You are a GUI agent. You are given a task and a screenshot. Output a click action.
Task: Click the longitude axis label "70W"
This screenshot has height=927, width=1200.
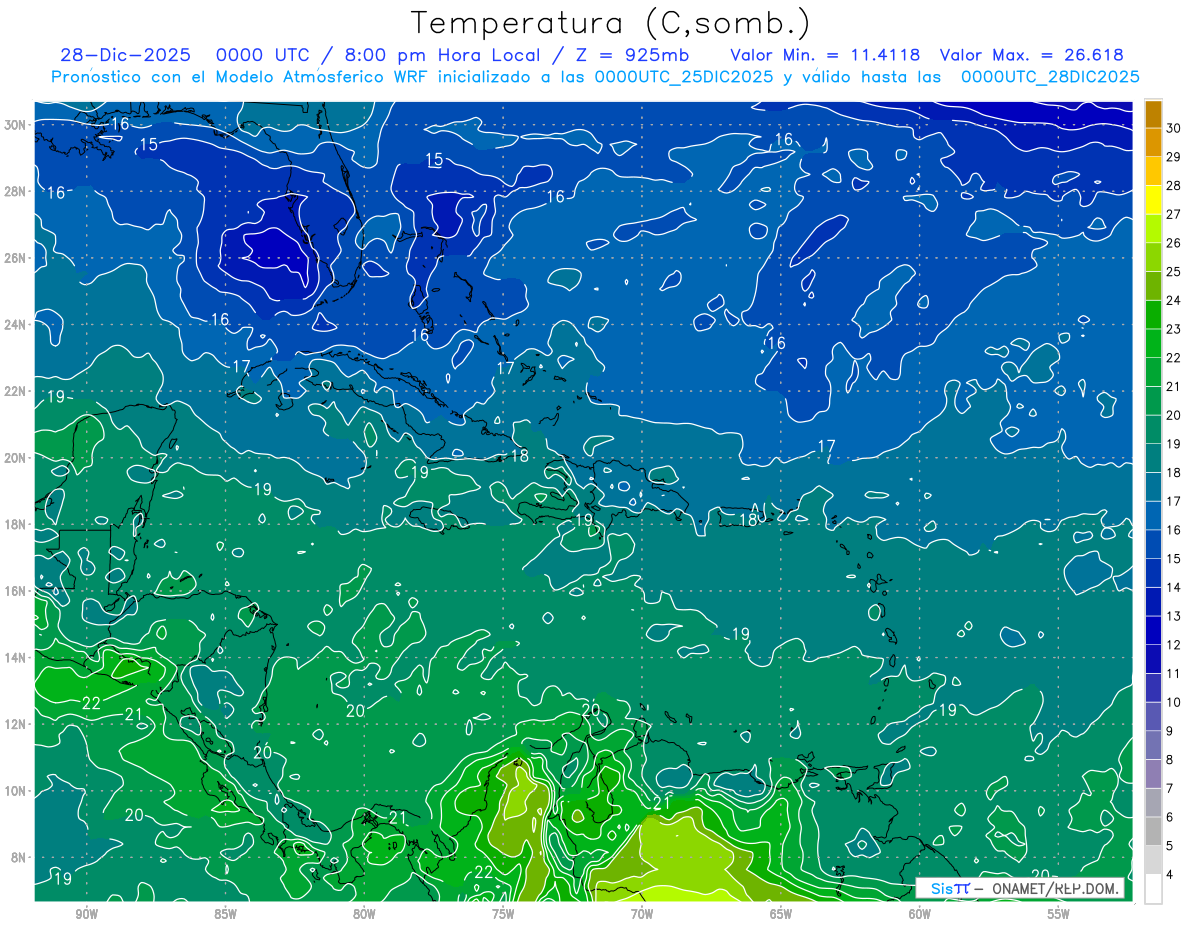(x=642, y=915)
